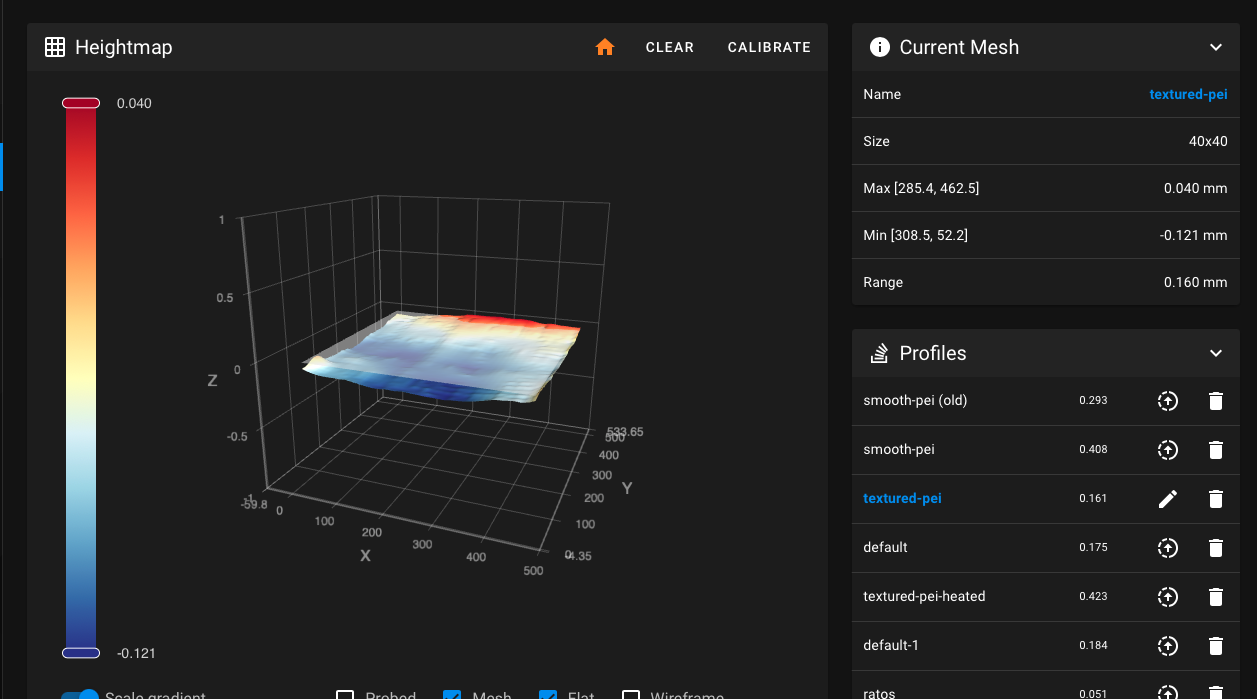
Task: Uncheck the Mesh checkbox
Action: (x=452, y=696)
